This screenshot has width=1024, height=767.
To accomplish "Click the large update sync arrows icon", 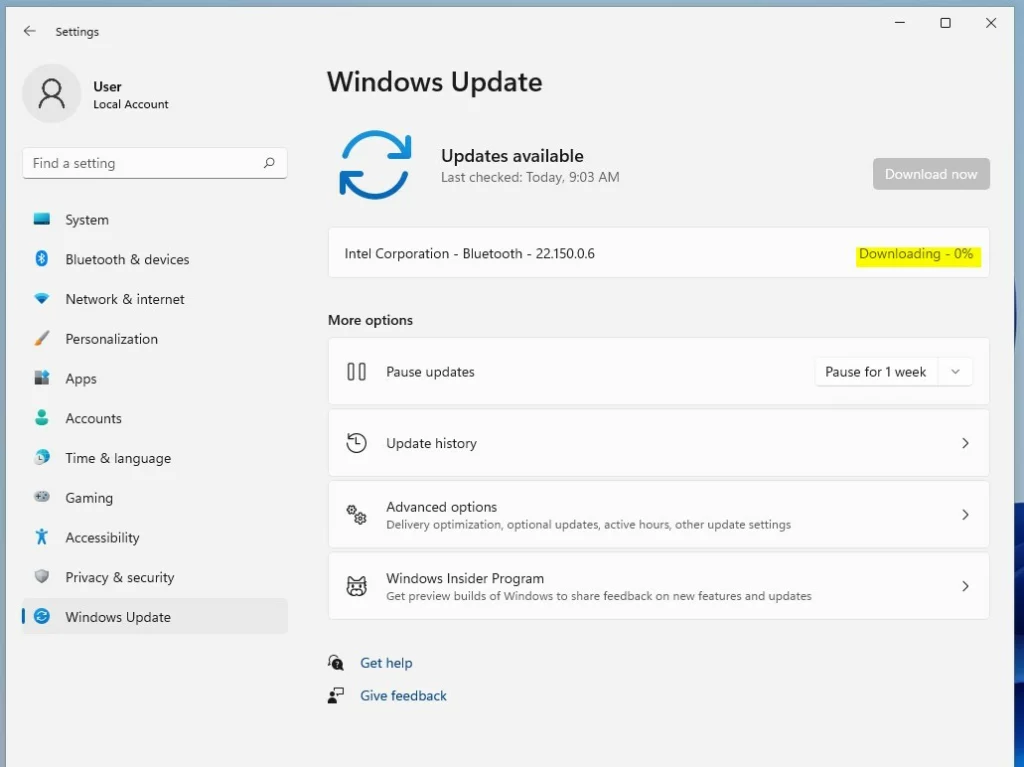I will tap(376, 165).
